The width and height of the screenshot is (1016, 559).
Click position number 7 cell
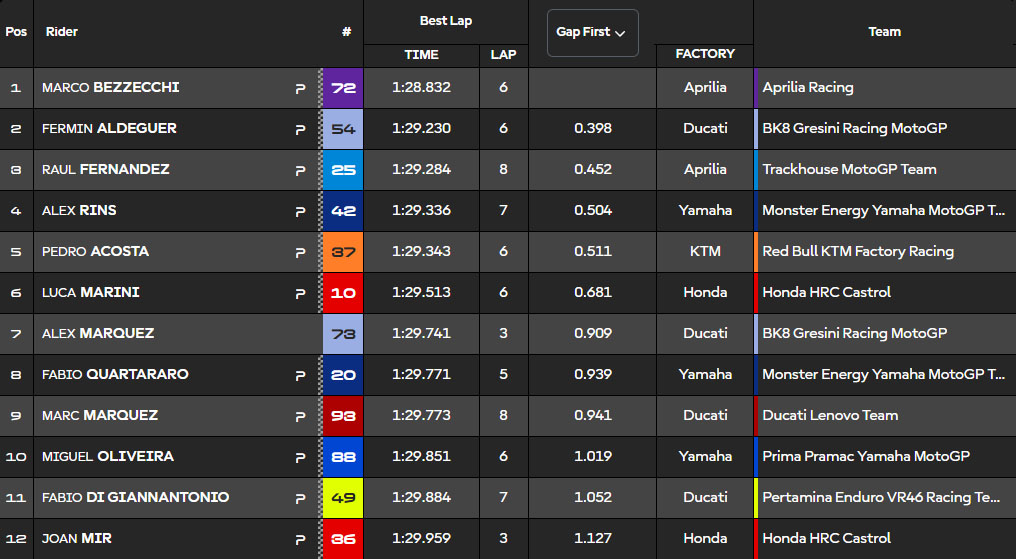click(16, 334)
